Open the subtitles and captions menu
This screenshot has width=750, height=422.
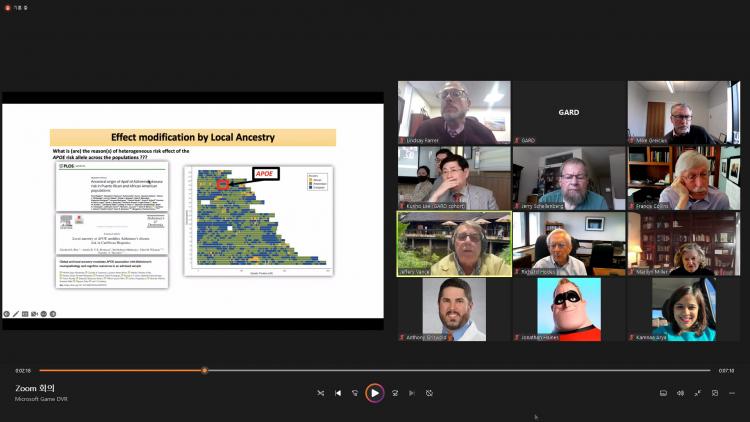(663, 393)
